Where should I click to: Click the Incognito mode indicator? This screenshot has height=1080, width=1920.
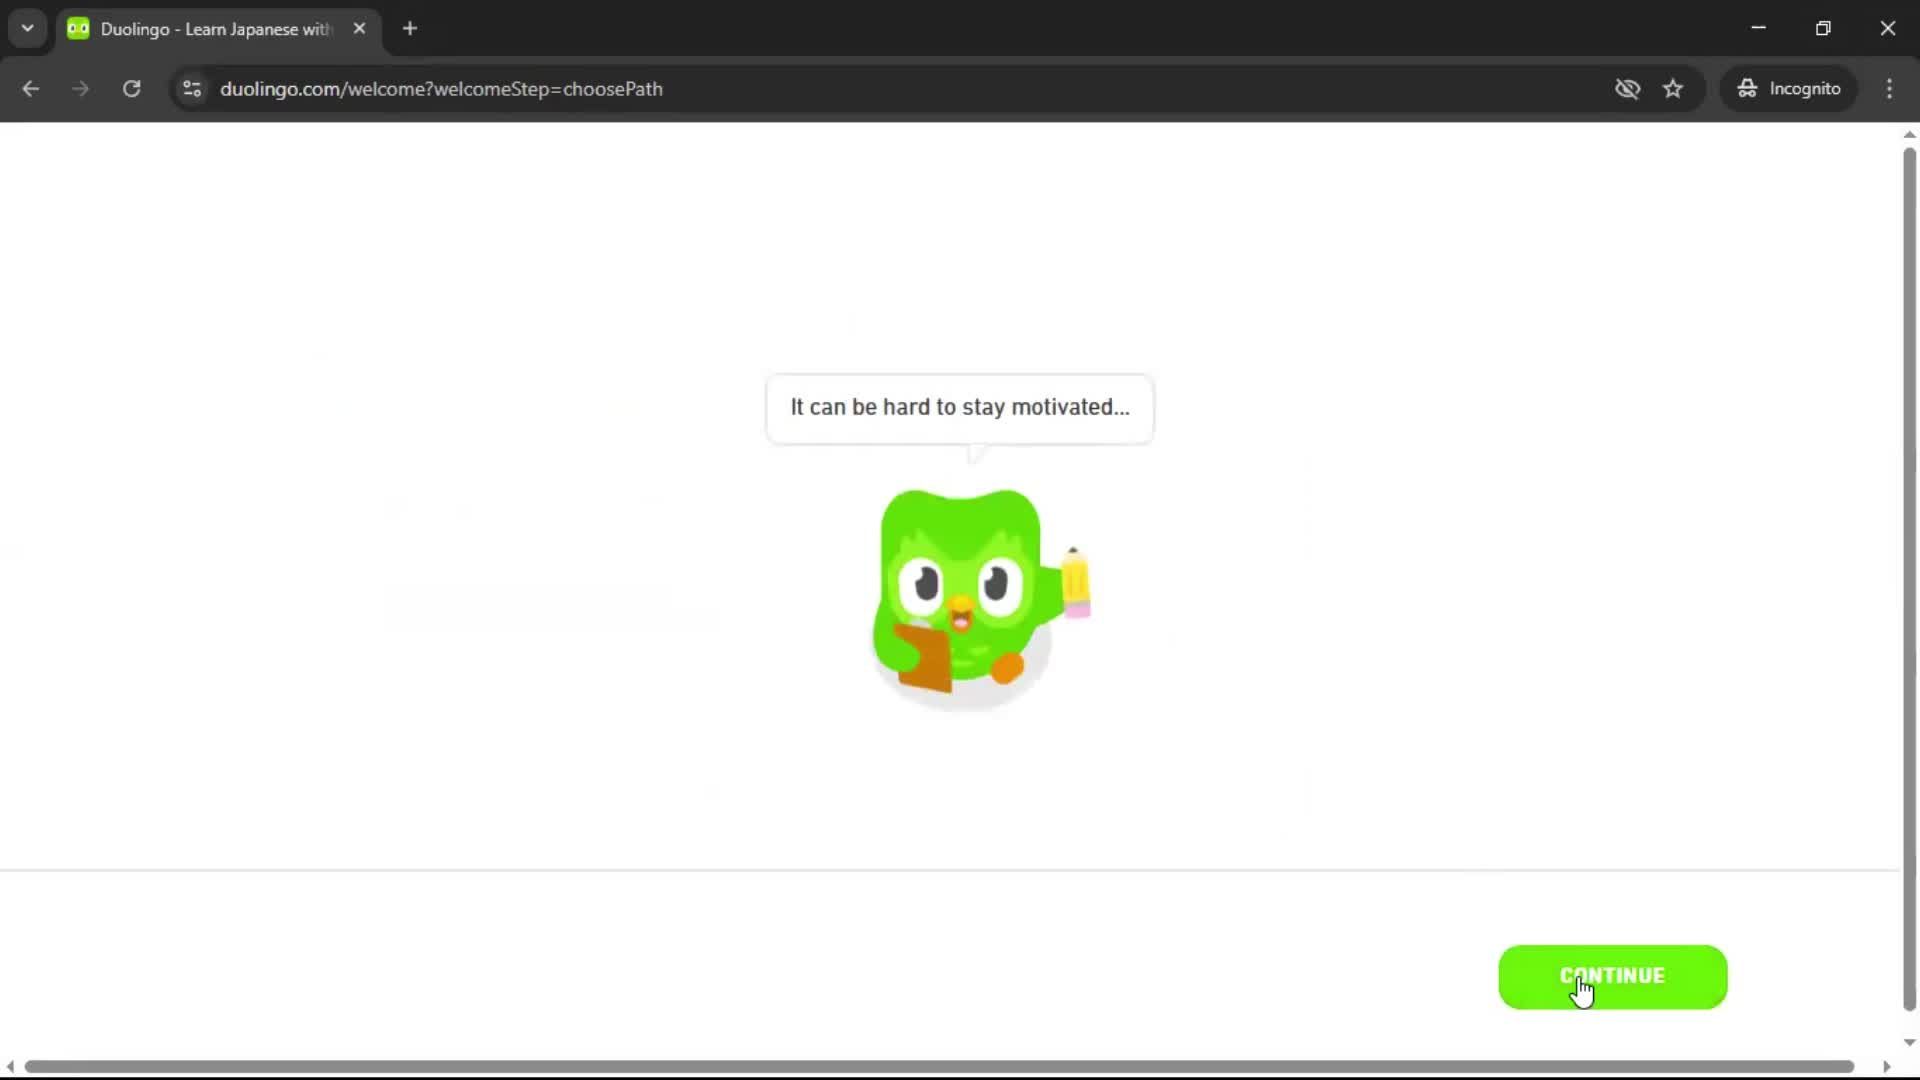click(x=1789, y=88)
